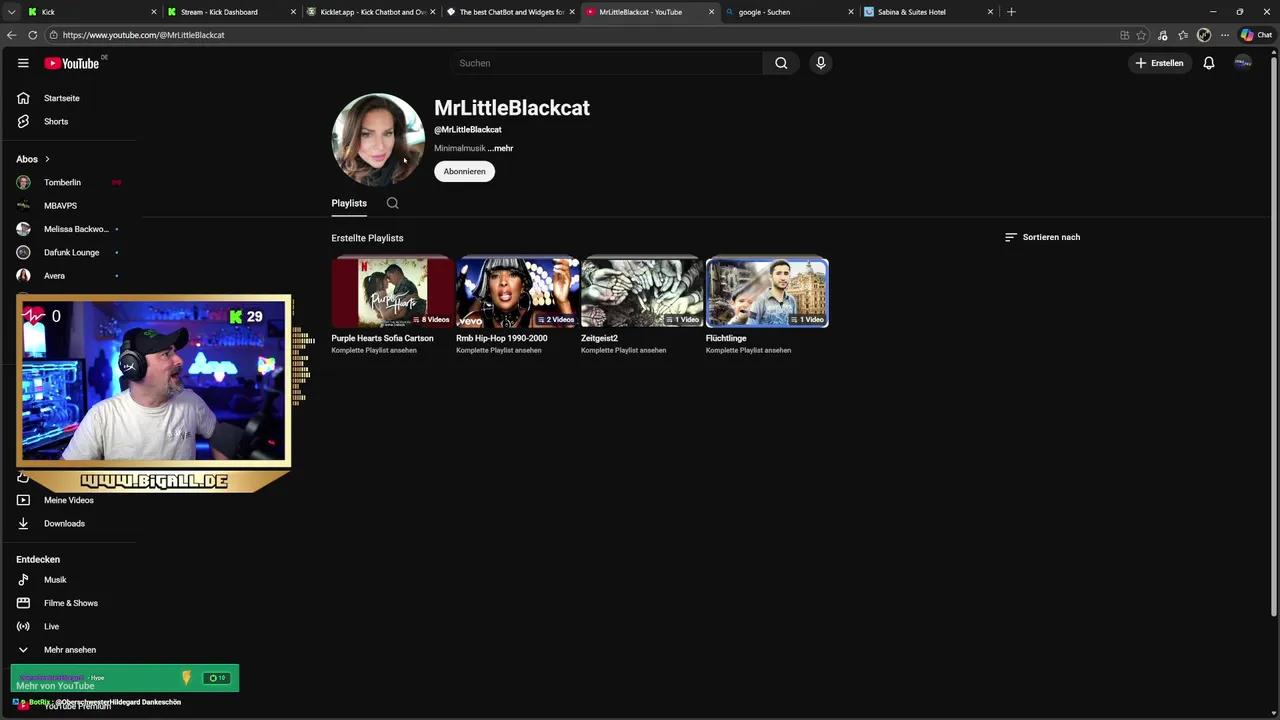
Task: View complete playlist under Rmb Hip-Hop
Action: tap(499, 350)
